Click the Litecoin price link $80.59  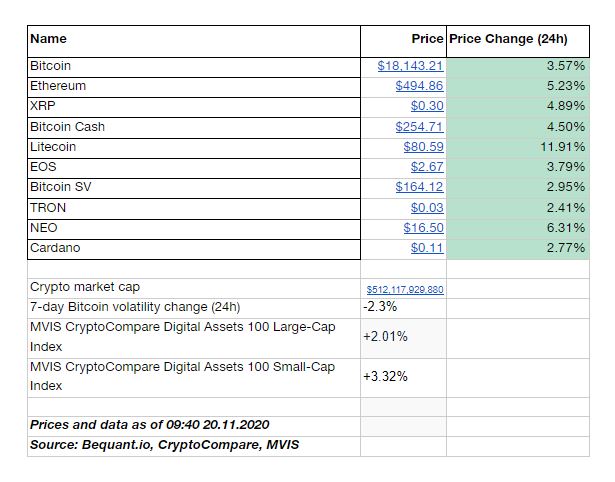tap(424, 147)
